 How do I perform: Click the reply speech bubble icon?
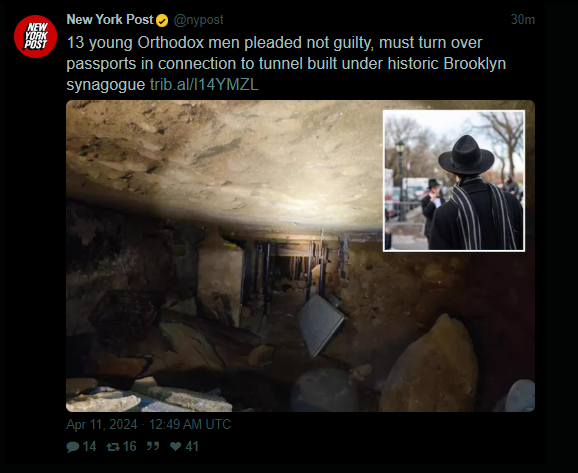(x=73, y=447)
